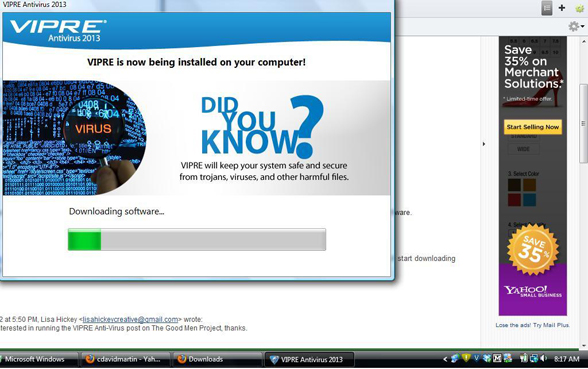Click the battery power tray icon

[524, 358]
